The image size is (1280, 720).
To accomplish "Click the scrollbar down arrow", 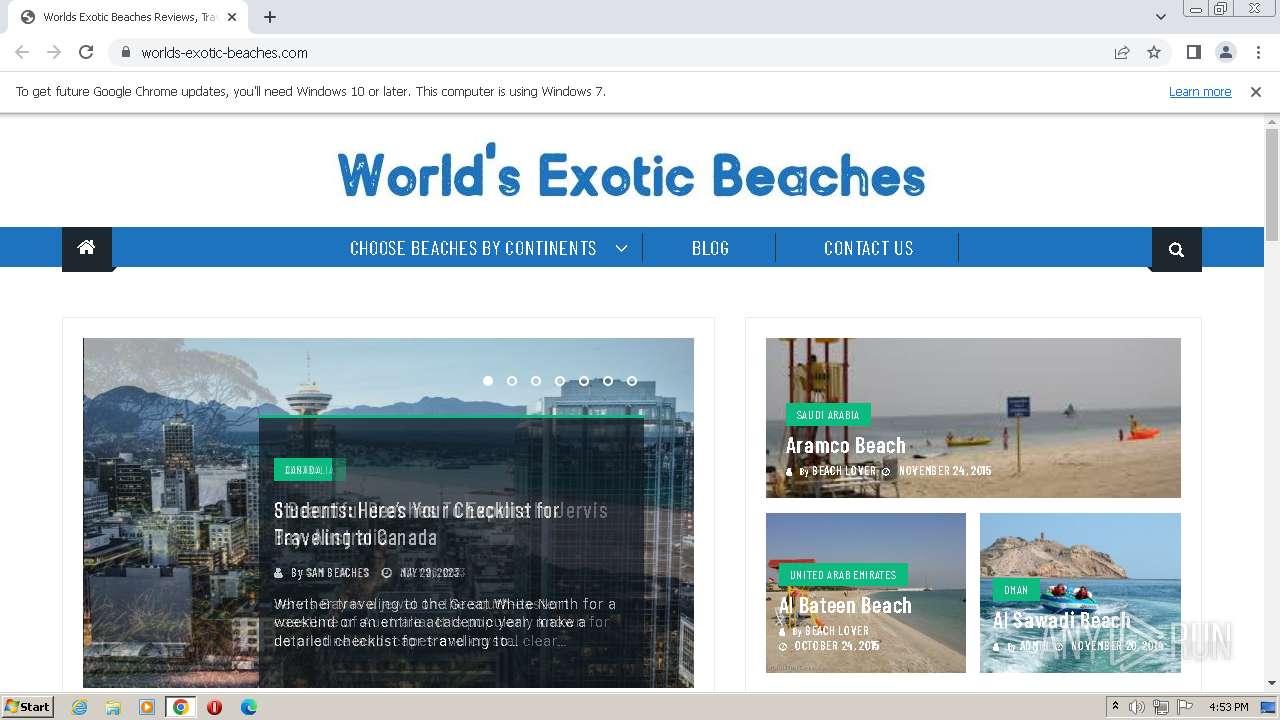I will [x=1272, y=683].
